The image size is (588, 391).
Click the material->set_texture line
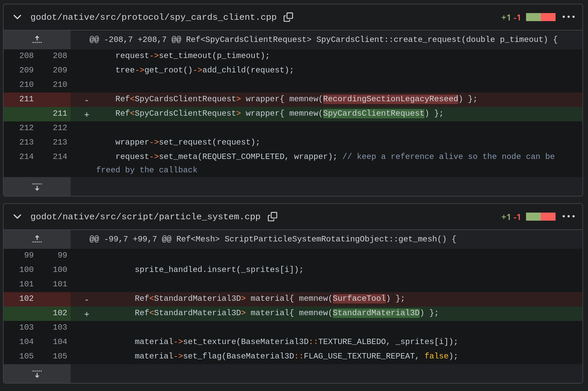click(x=296, y=342)
